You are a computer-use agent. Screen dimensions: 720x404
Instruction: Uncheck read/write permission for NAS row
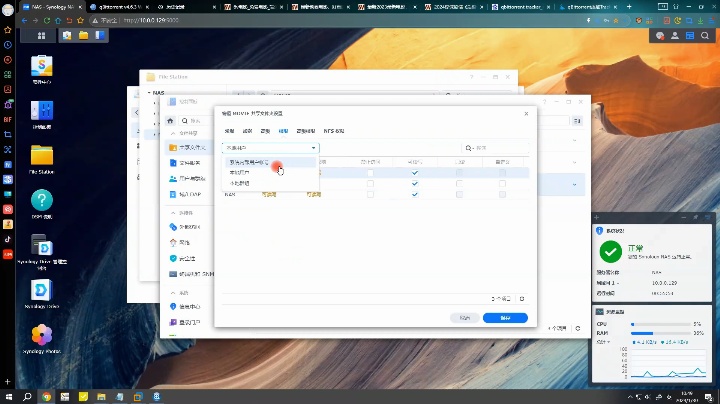point(415,195)
